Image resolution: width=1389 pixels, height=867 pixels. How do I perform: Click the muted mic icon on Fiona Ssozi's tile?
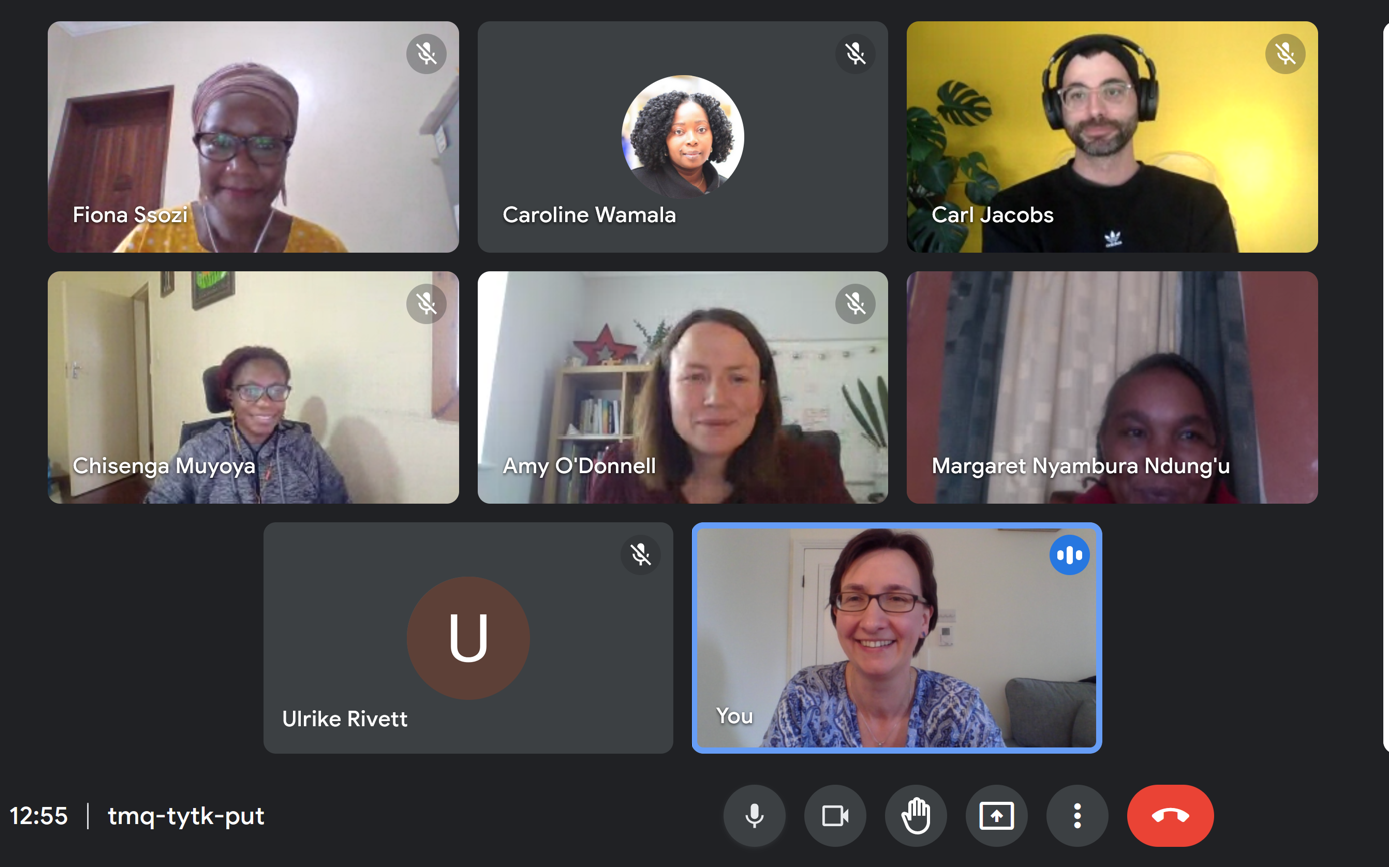pos(426,54)
